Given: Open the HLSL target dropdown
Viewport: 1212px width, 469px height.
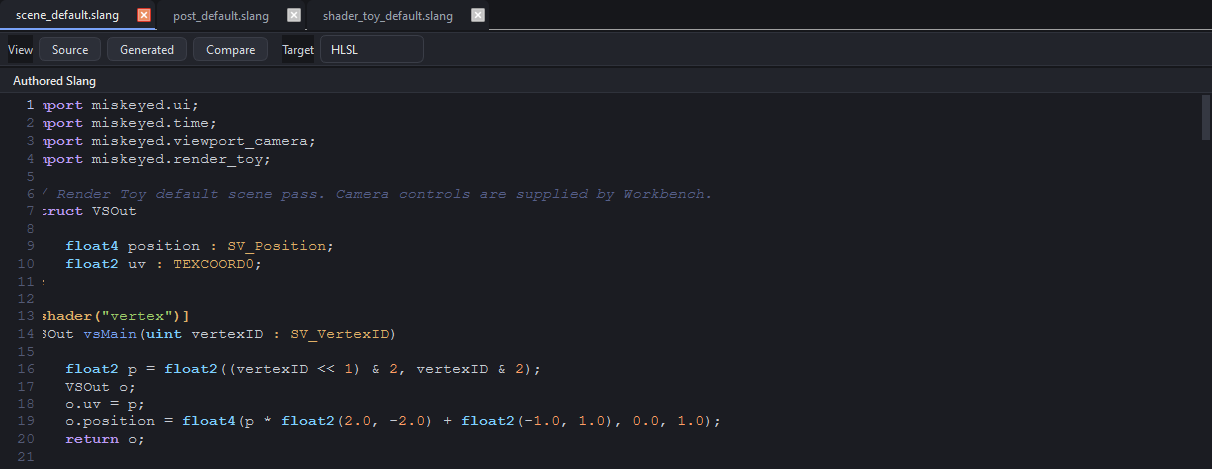Looking at the screenshot, I should (371, 50).
